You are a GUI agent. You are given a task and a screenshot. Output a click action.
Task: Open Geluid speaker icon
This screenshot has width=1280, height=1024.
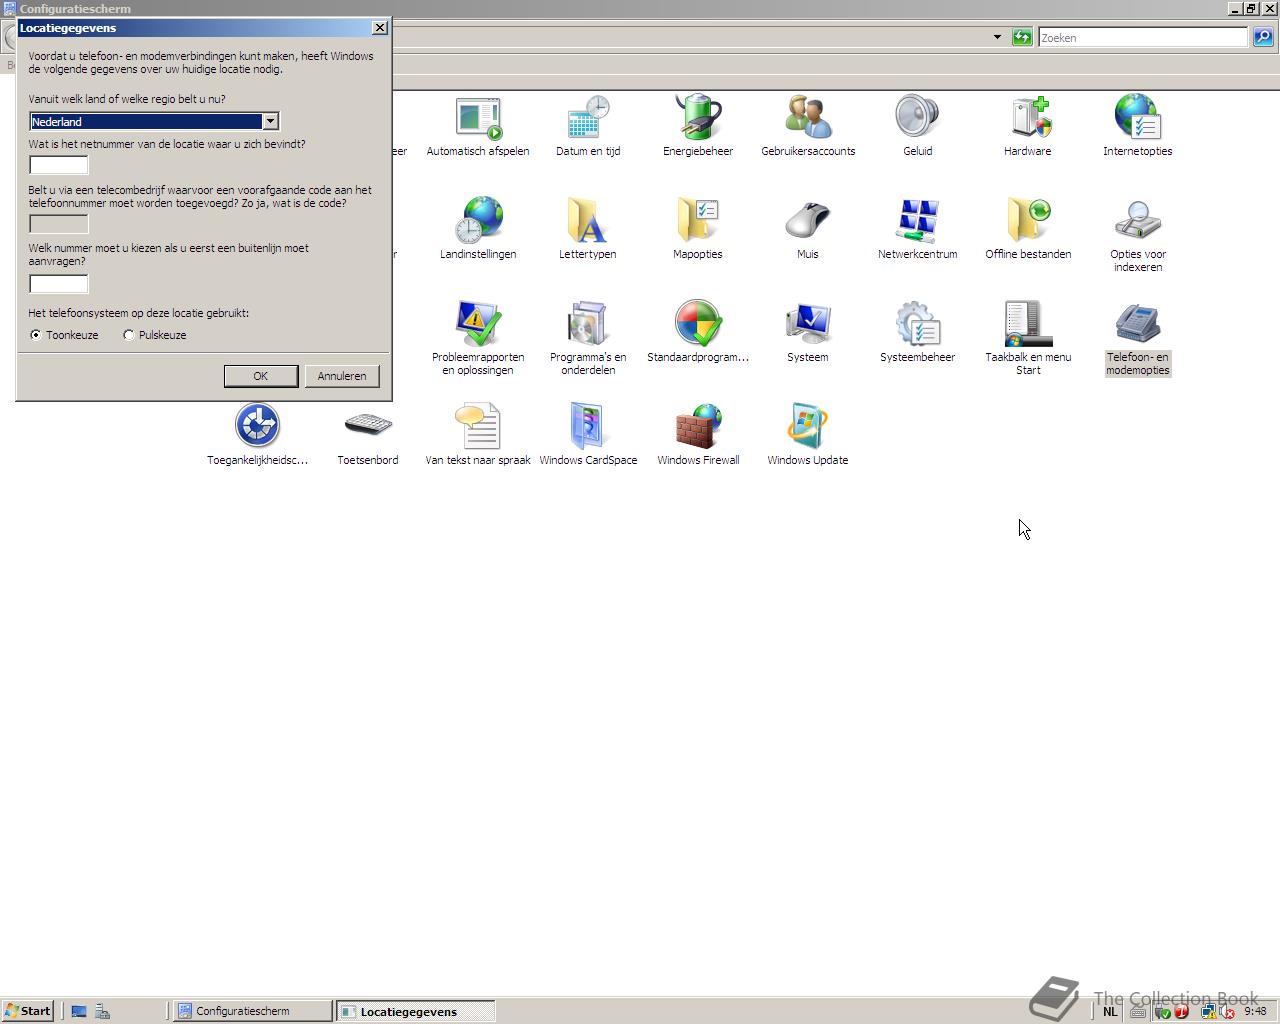[x=918, y=118]
